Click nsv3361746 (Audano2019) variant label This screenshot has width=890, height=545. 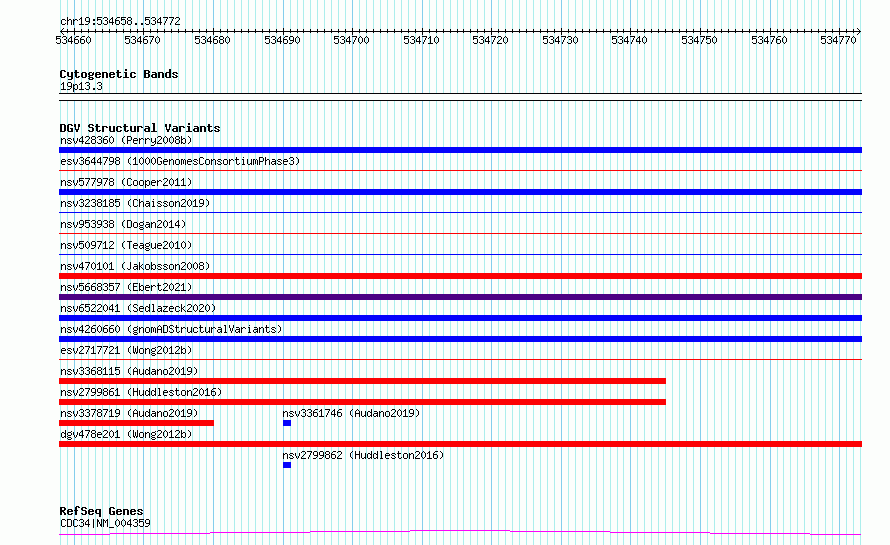coord(351,413)
